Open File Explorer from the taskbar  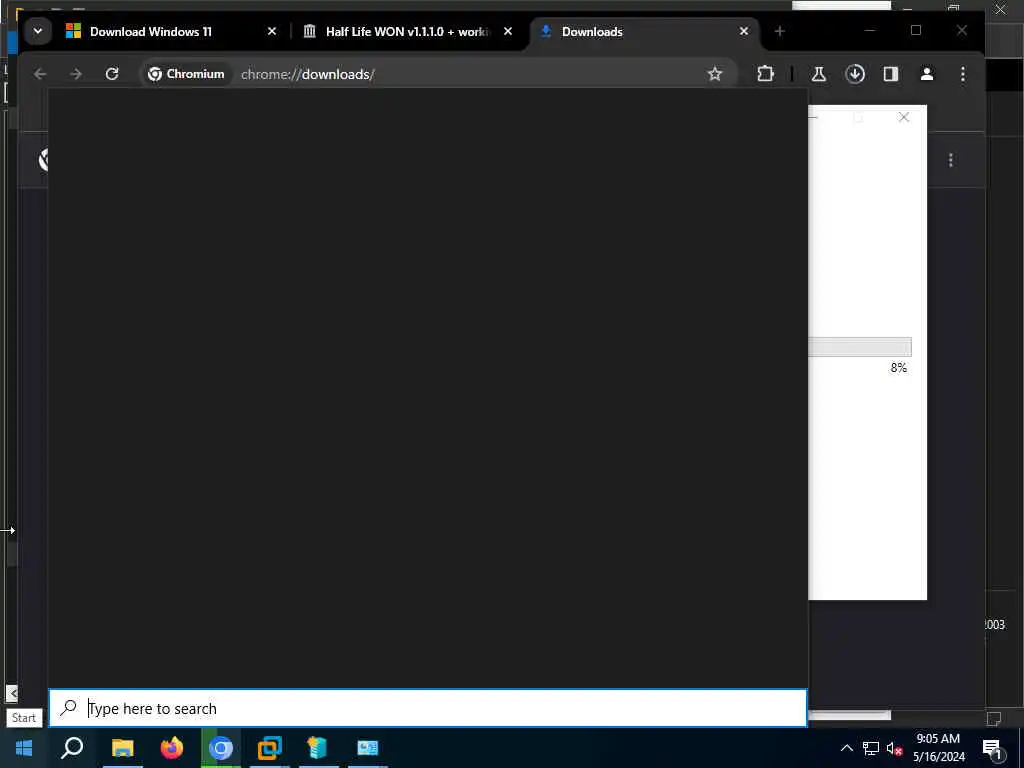tap(122, 748)
